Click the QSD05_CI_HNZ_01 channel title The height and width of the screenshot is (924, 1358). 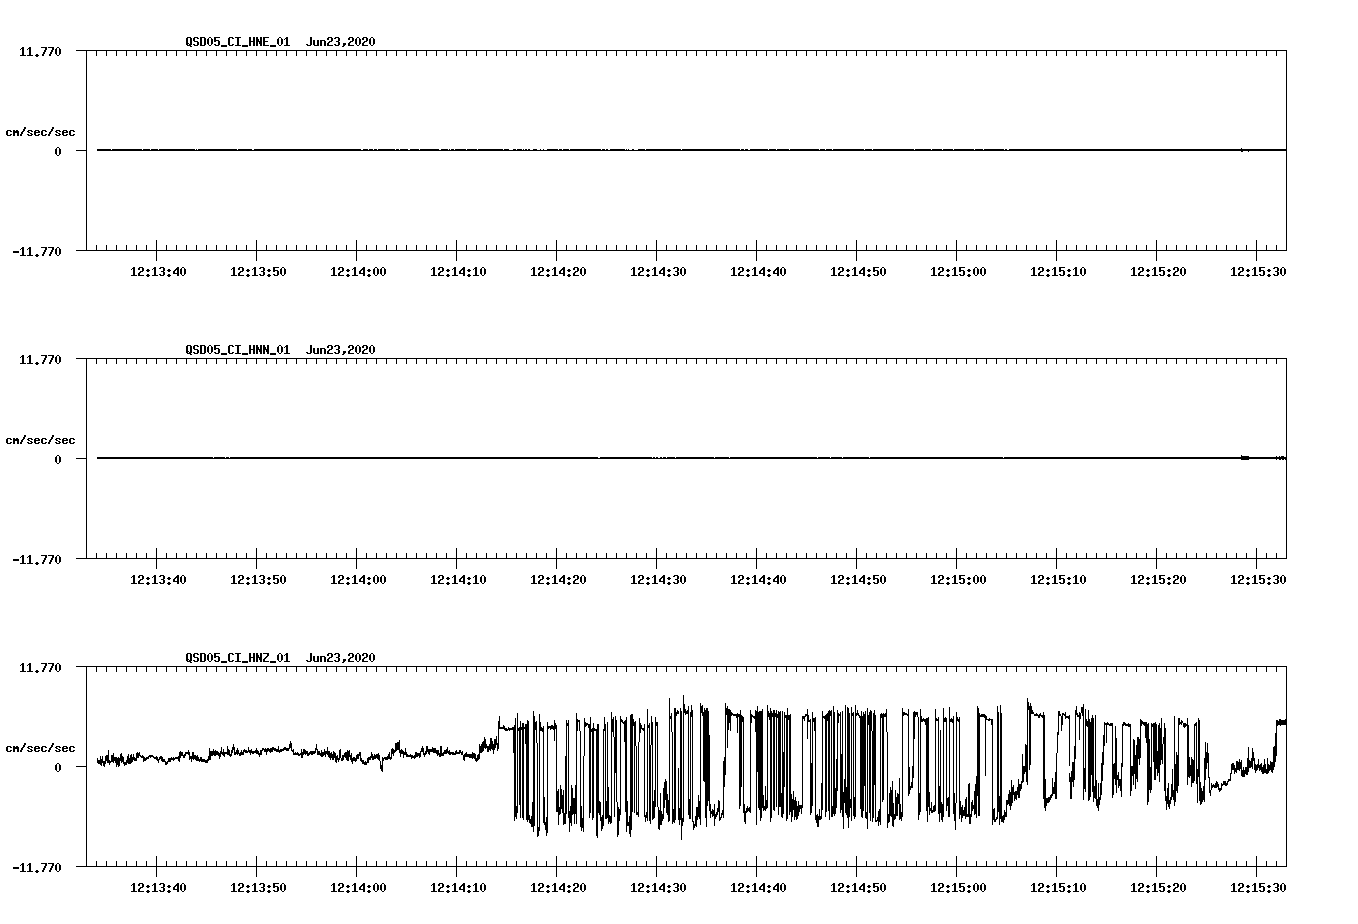238,658
